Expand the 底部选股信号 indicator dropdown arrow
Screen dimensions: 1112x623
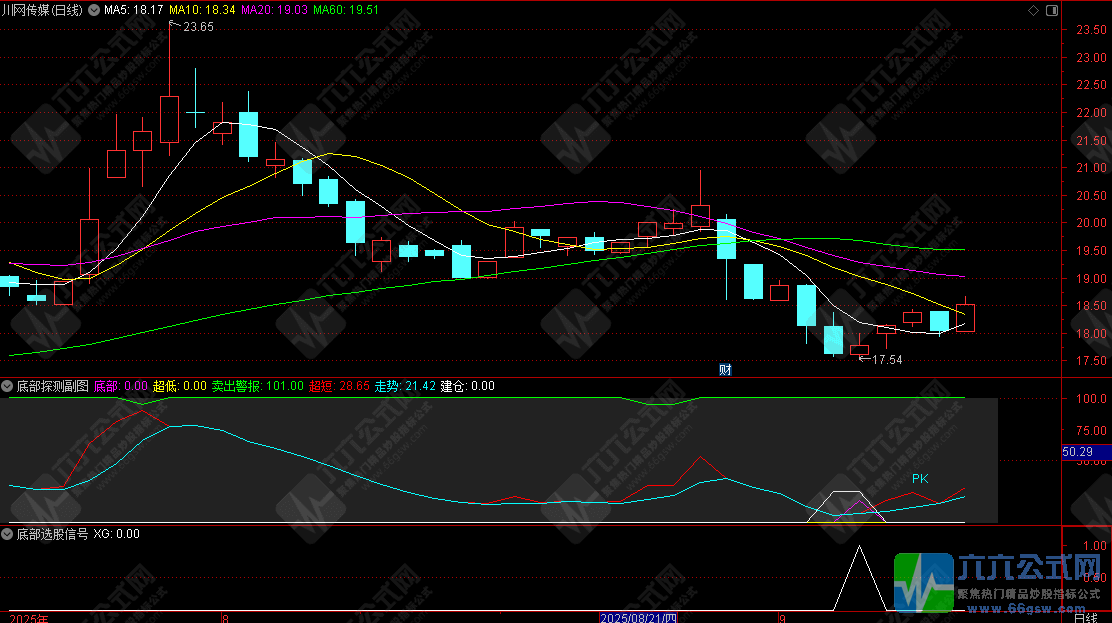point(8,534)
